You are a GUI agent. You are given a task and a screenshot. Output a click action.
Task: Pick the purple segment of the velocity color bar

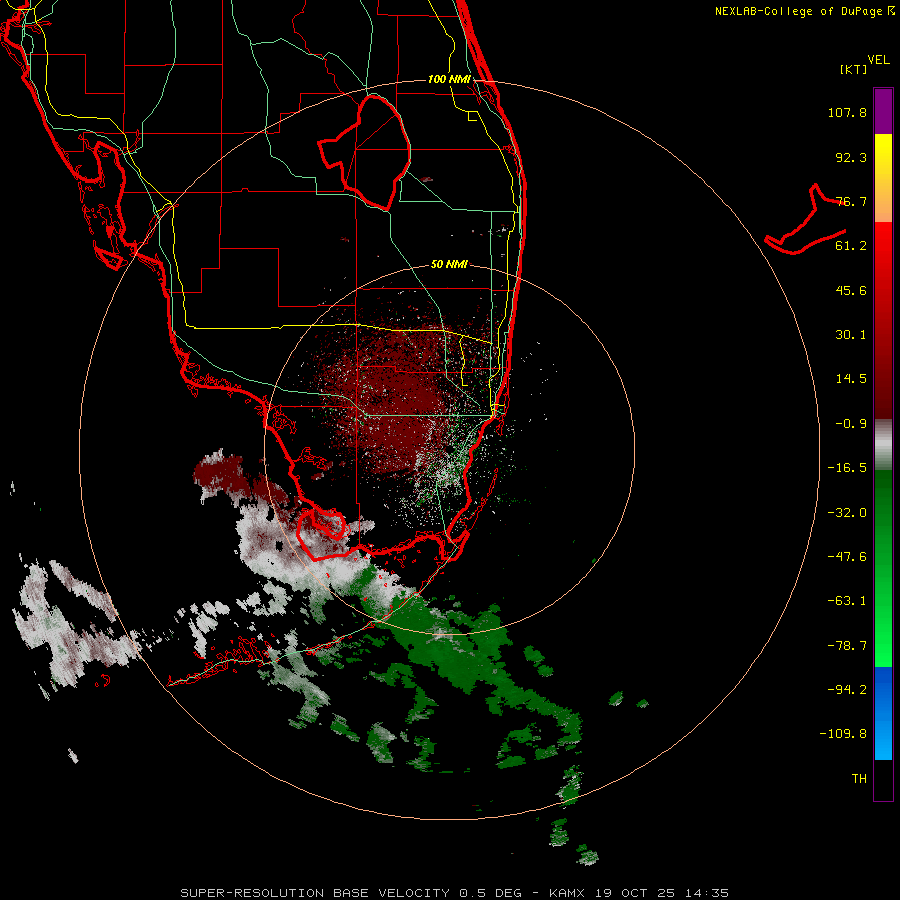pos(883,111)
